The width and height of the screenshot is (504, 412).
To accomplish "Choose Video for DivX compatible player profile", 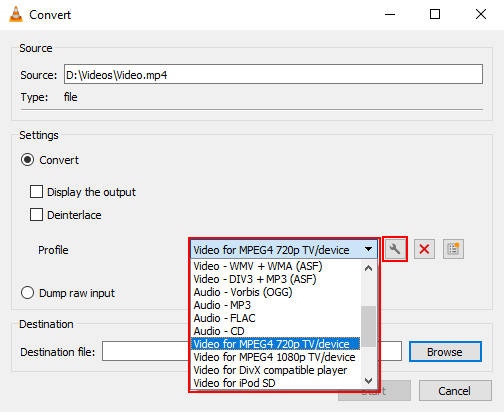I will (x=275, y=370).
